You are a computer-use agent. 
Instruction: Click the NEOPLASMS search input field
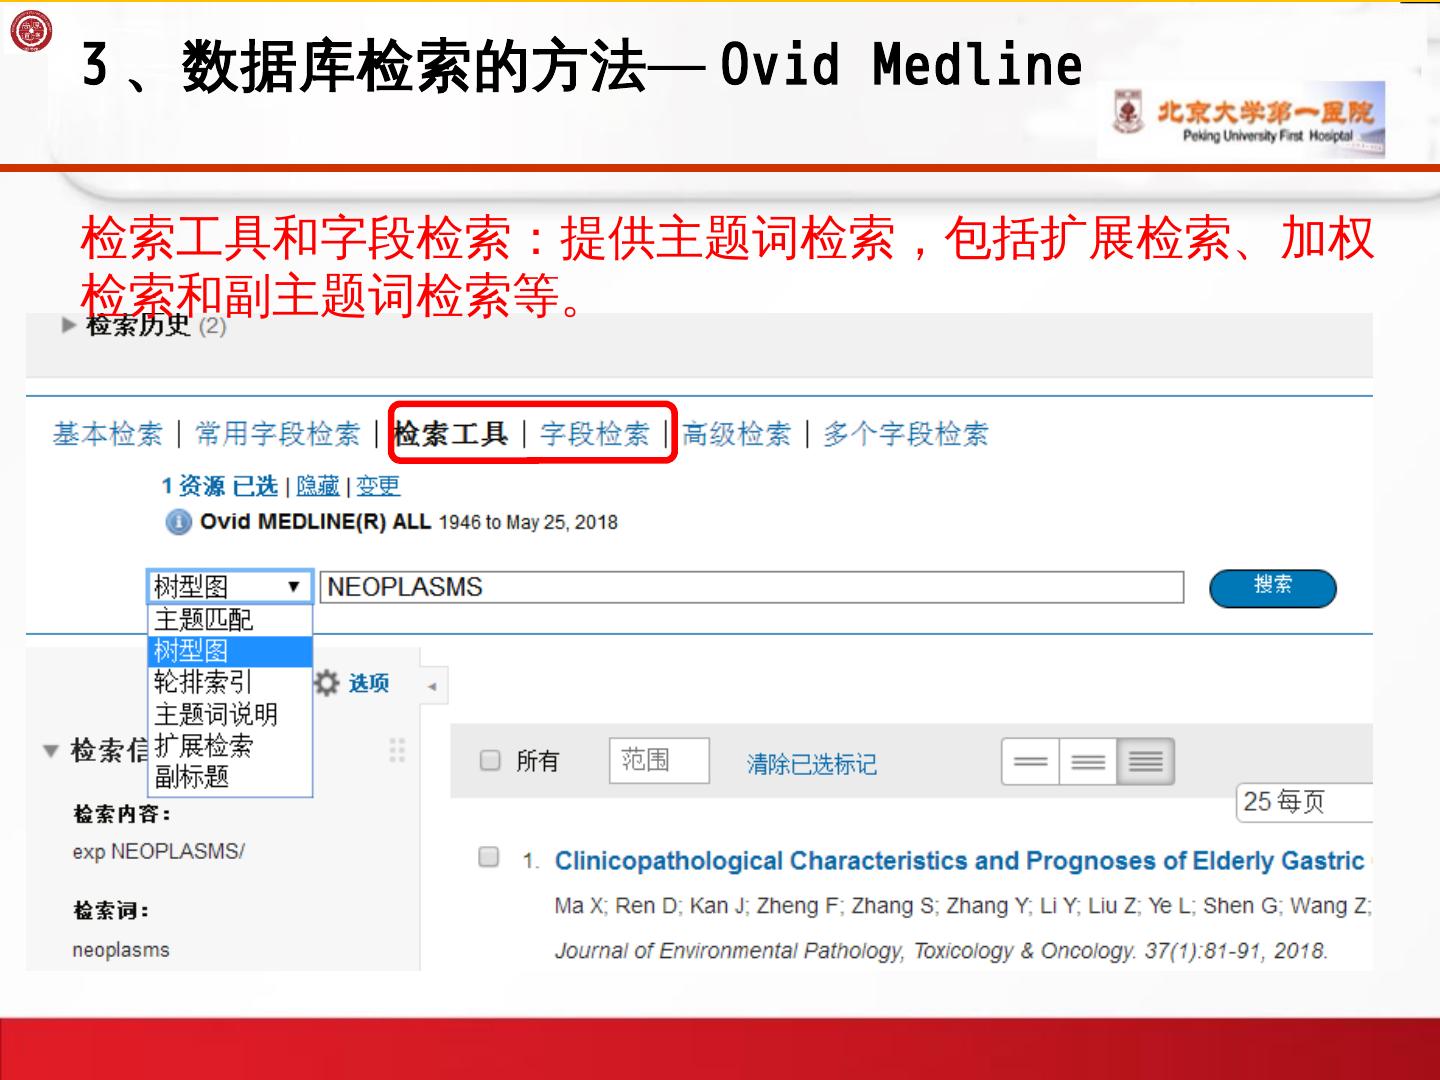752,587
